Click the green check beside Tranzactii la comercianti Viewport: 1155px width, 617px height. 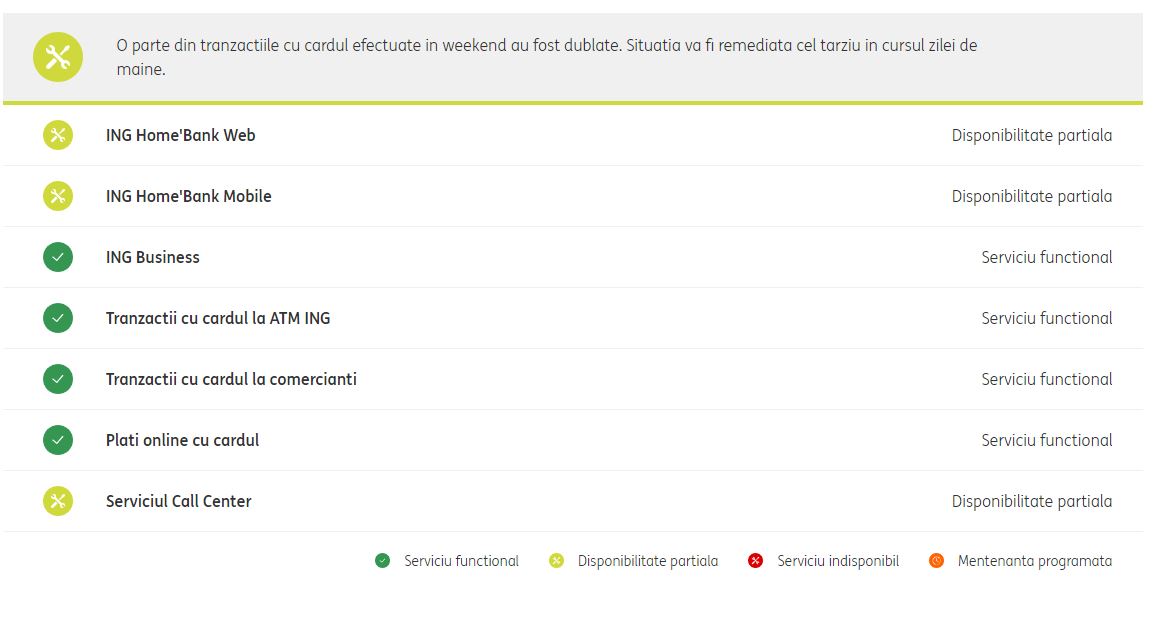[x=58, y=379]
